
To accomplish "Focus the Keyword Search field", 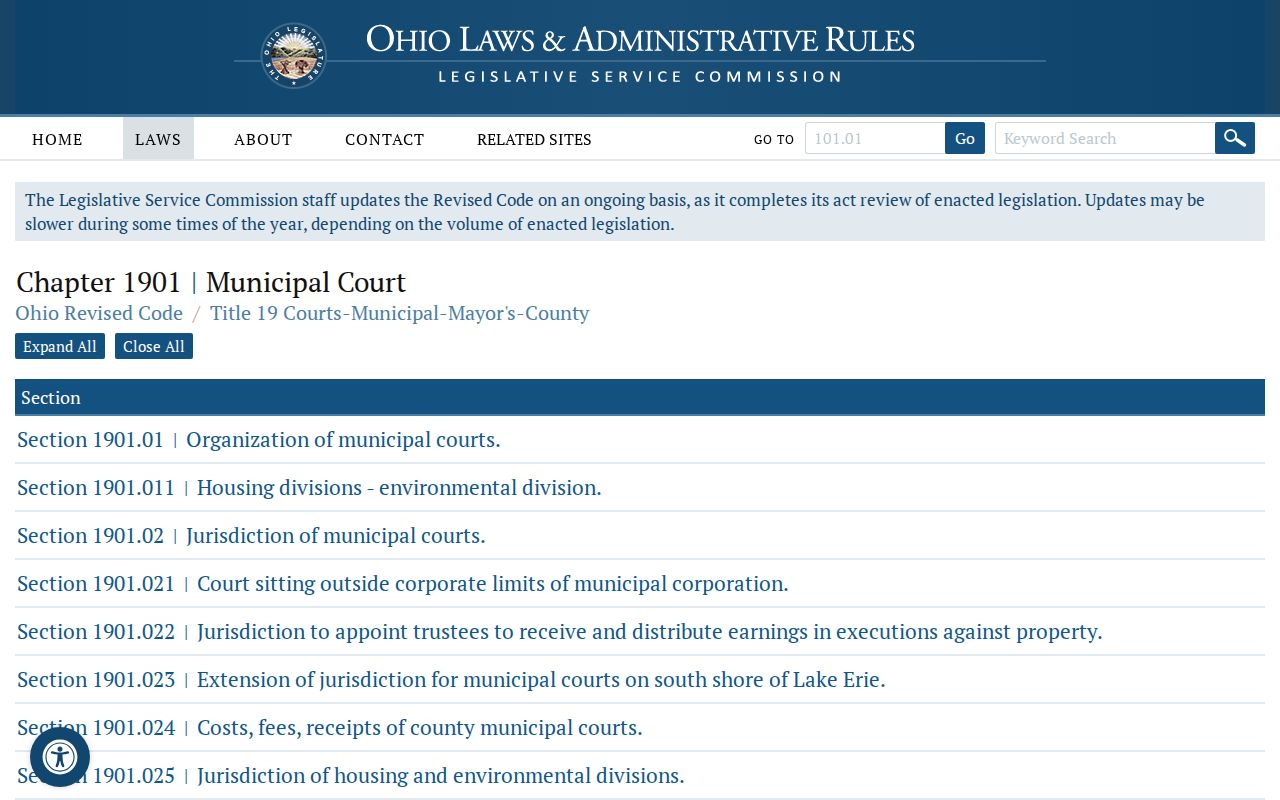I will [1105, 138].
